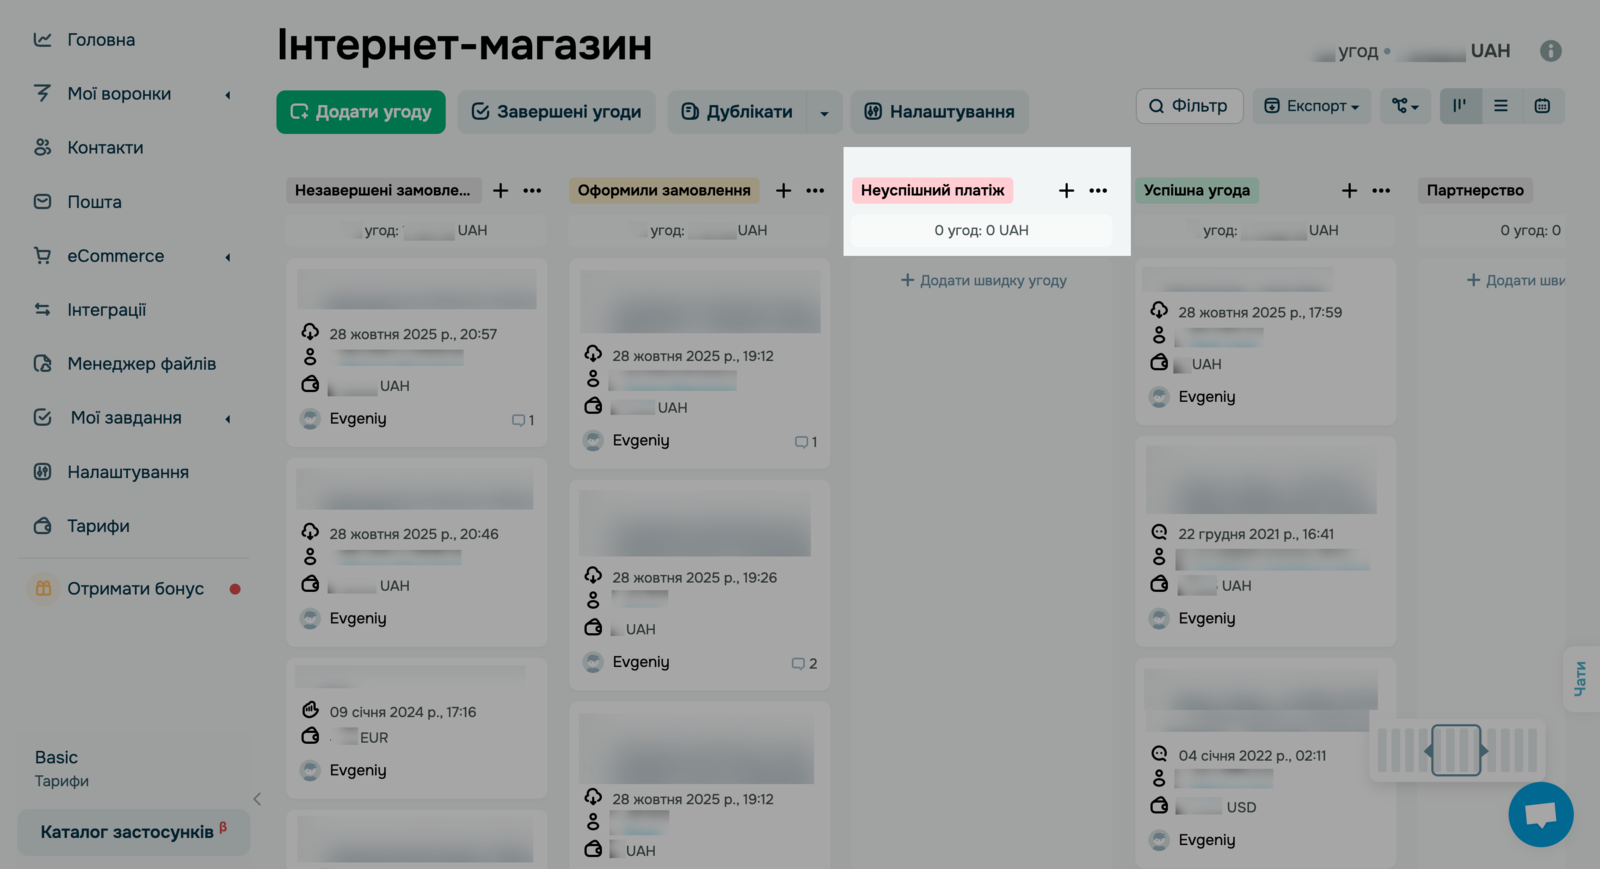Click Додати швидку угоду in Неуспішний платіж
The image size is (1600, 869).
coord(983,281)
